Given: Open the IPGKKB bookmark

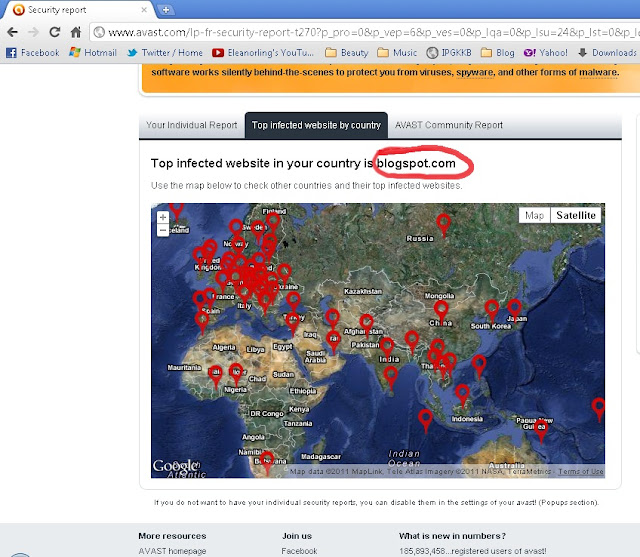Looking at the screenshot, I should tap(449, 53).
